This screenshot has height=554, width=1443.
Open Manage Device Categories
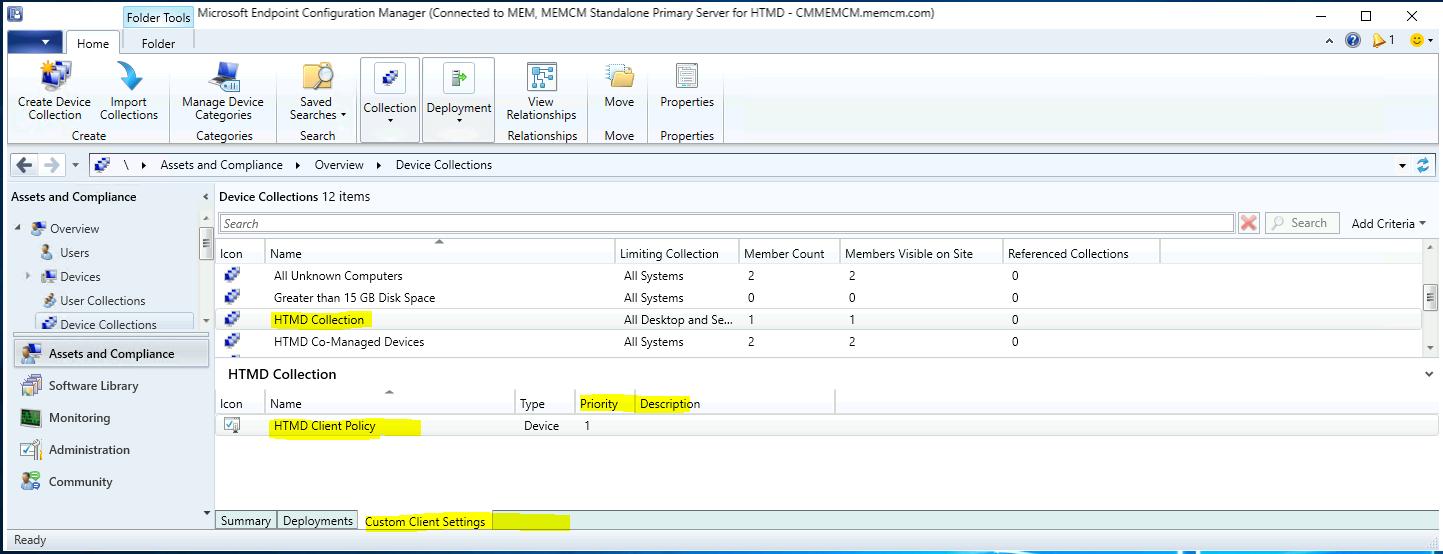click(x=223, y=91)
